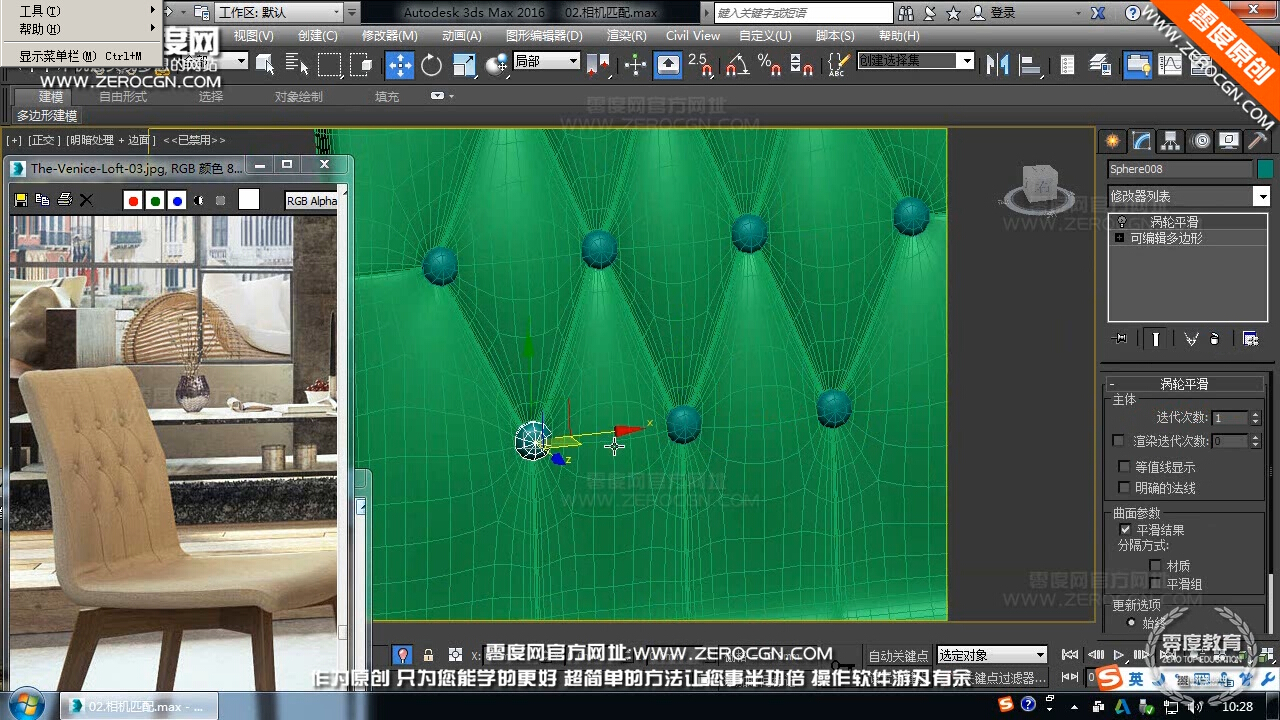The width and height of the screenshot is (1280, 720).
Task: Open the 修改器列表 dropdown
Action: click(x=1261, y=196)
